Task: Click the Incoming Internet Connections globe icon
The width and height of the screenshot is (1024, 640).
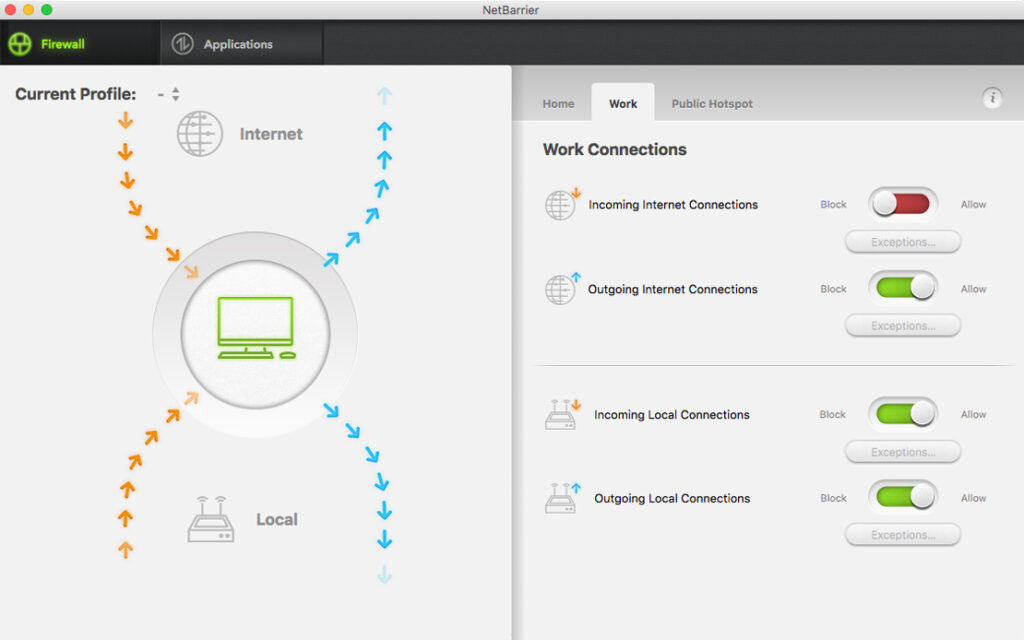Action: pyautogui.click(x=561, y=204)
